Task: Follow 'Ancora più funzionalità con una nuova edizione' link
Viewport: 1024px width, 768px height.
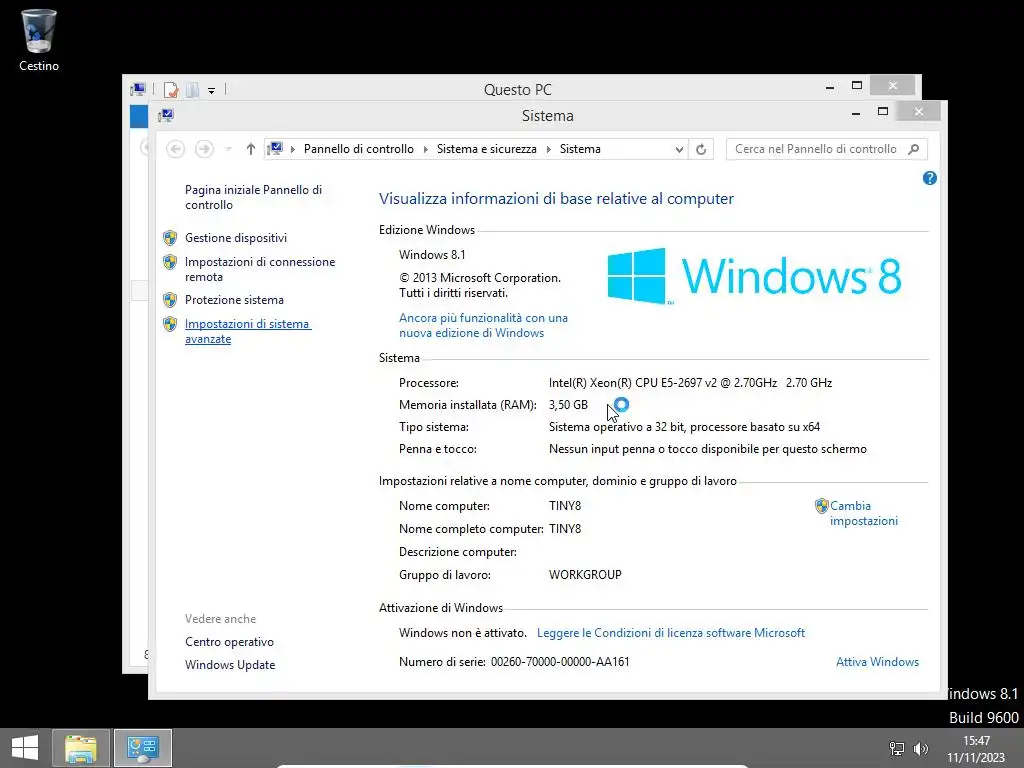Action: 483,325
